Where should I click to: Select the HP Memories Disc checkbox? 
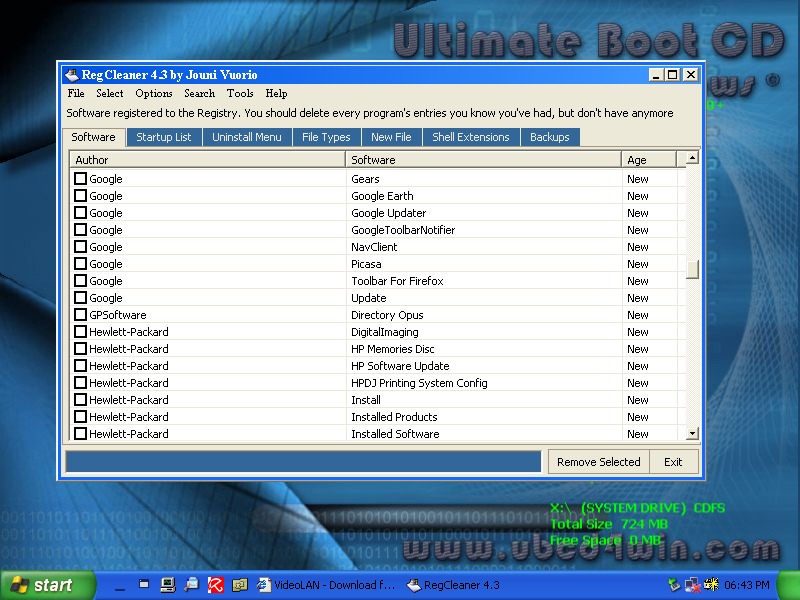point(81,349)
